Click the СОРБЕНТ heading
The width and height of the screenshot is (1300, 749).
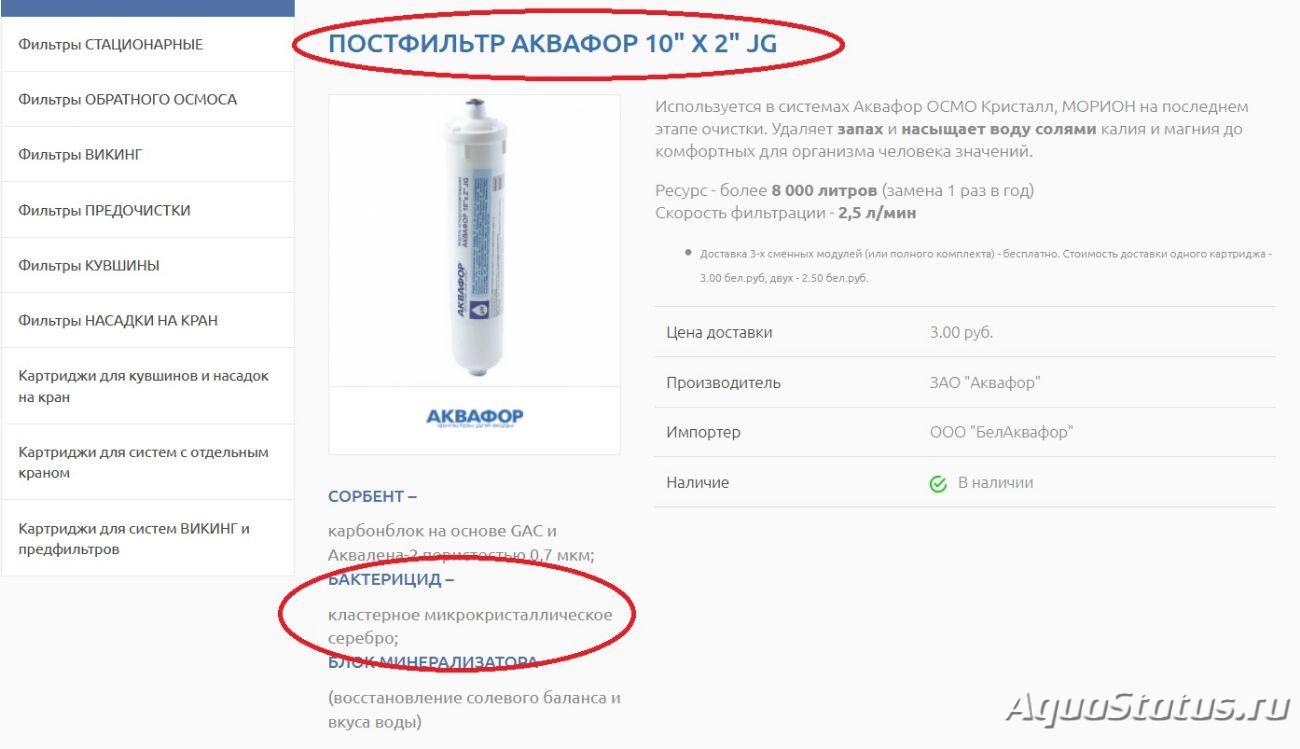tap(372, 496)
